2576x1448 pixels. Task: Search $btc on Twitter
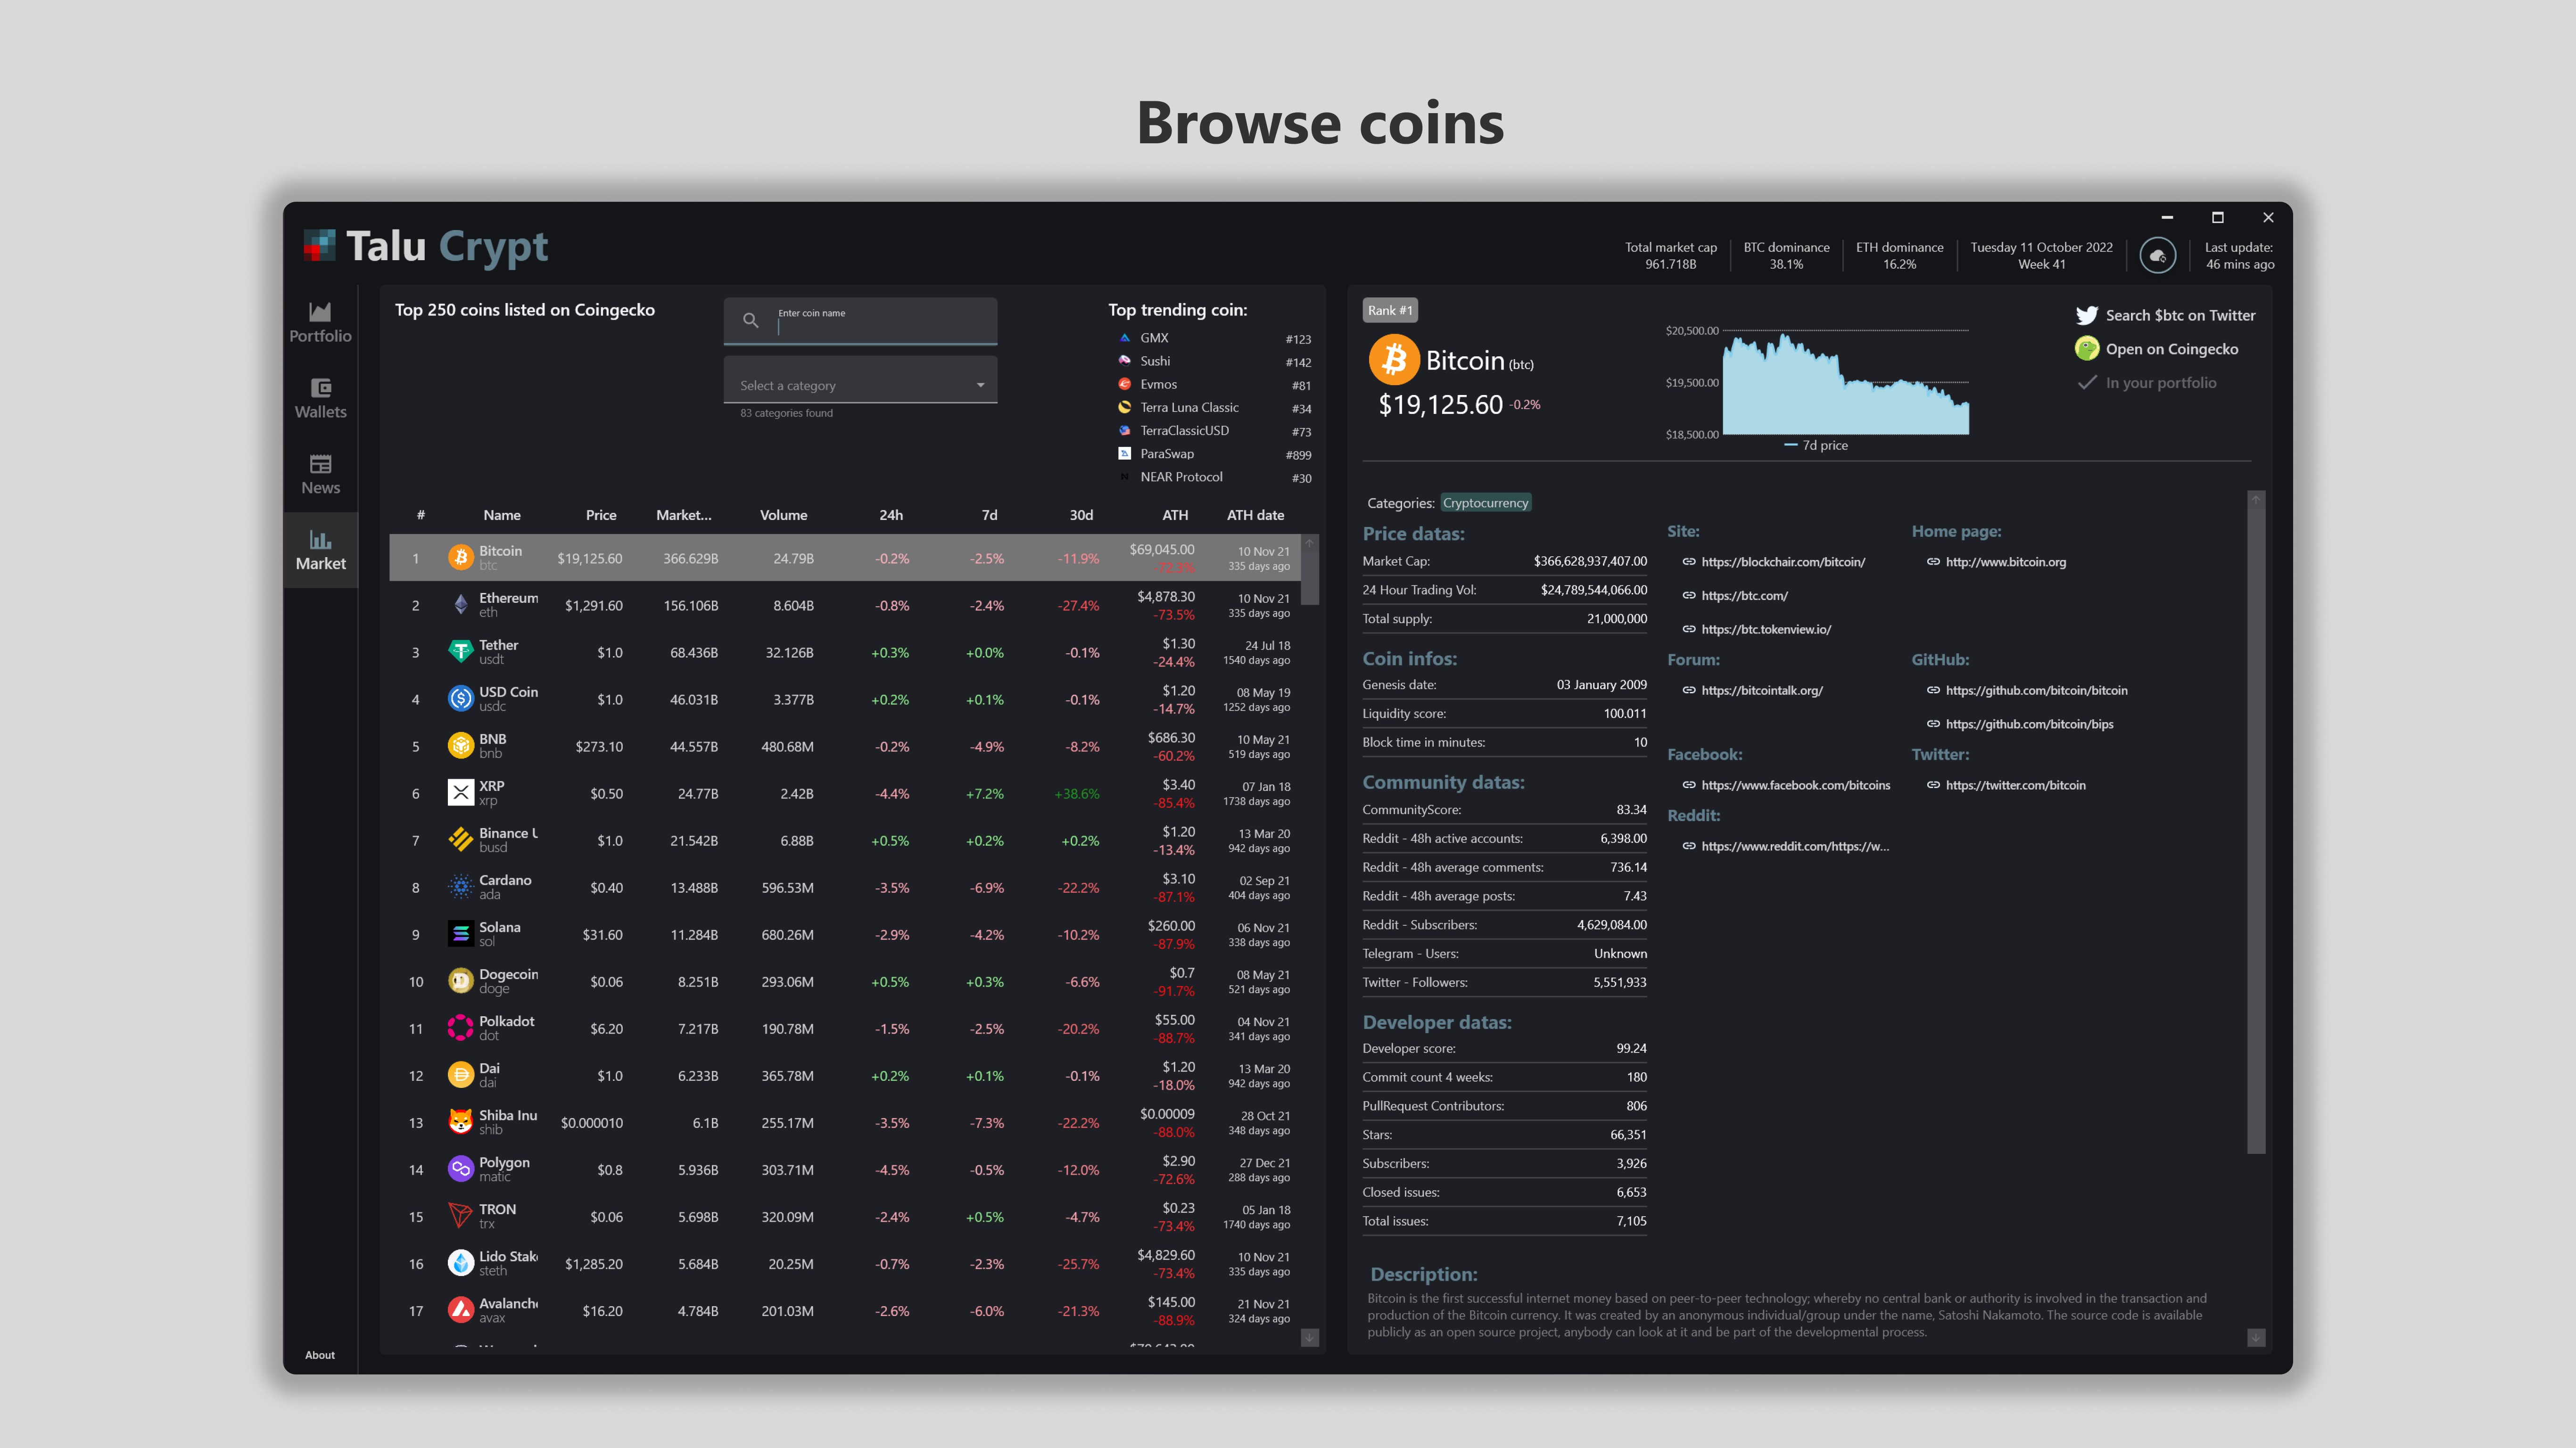coord(2179,315)
